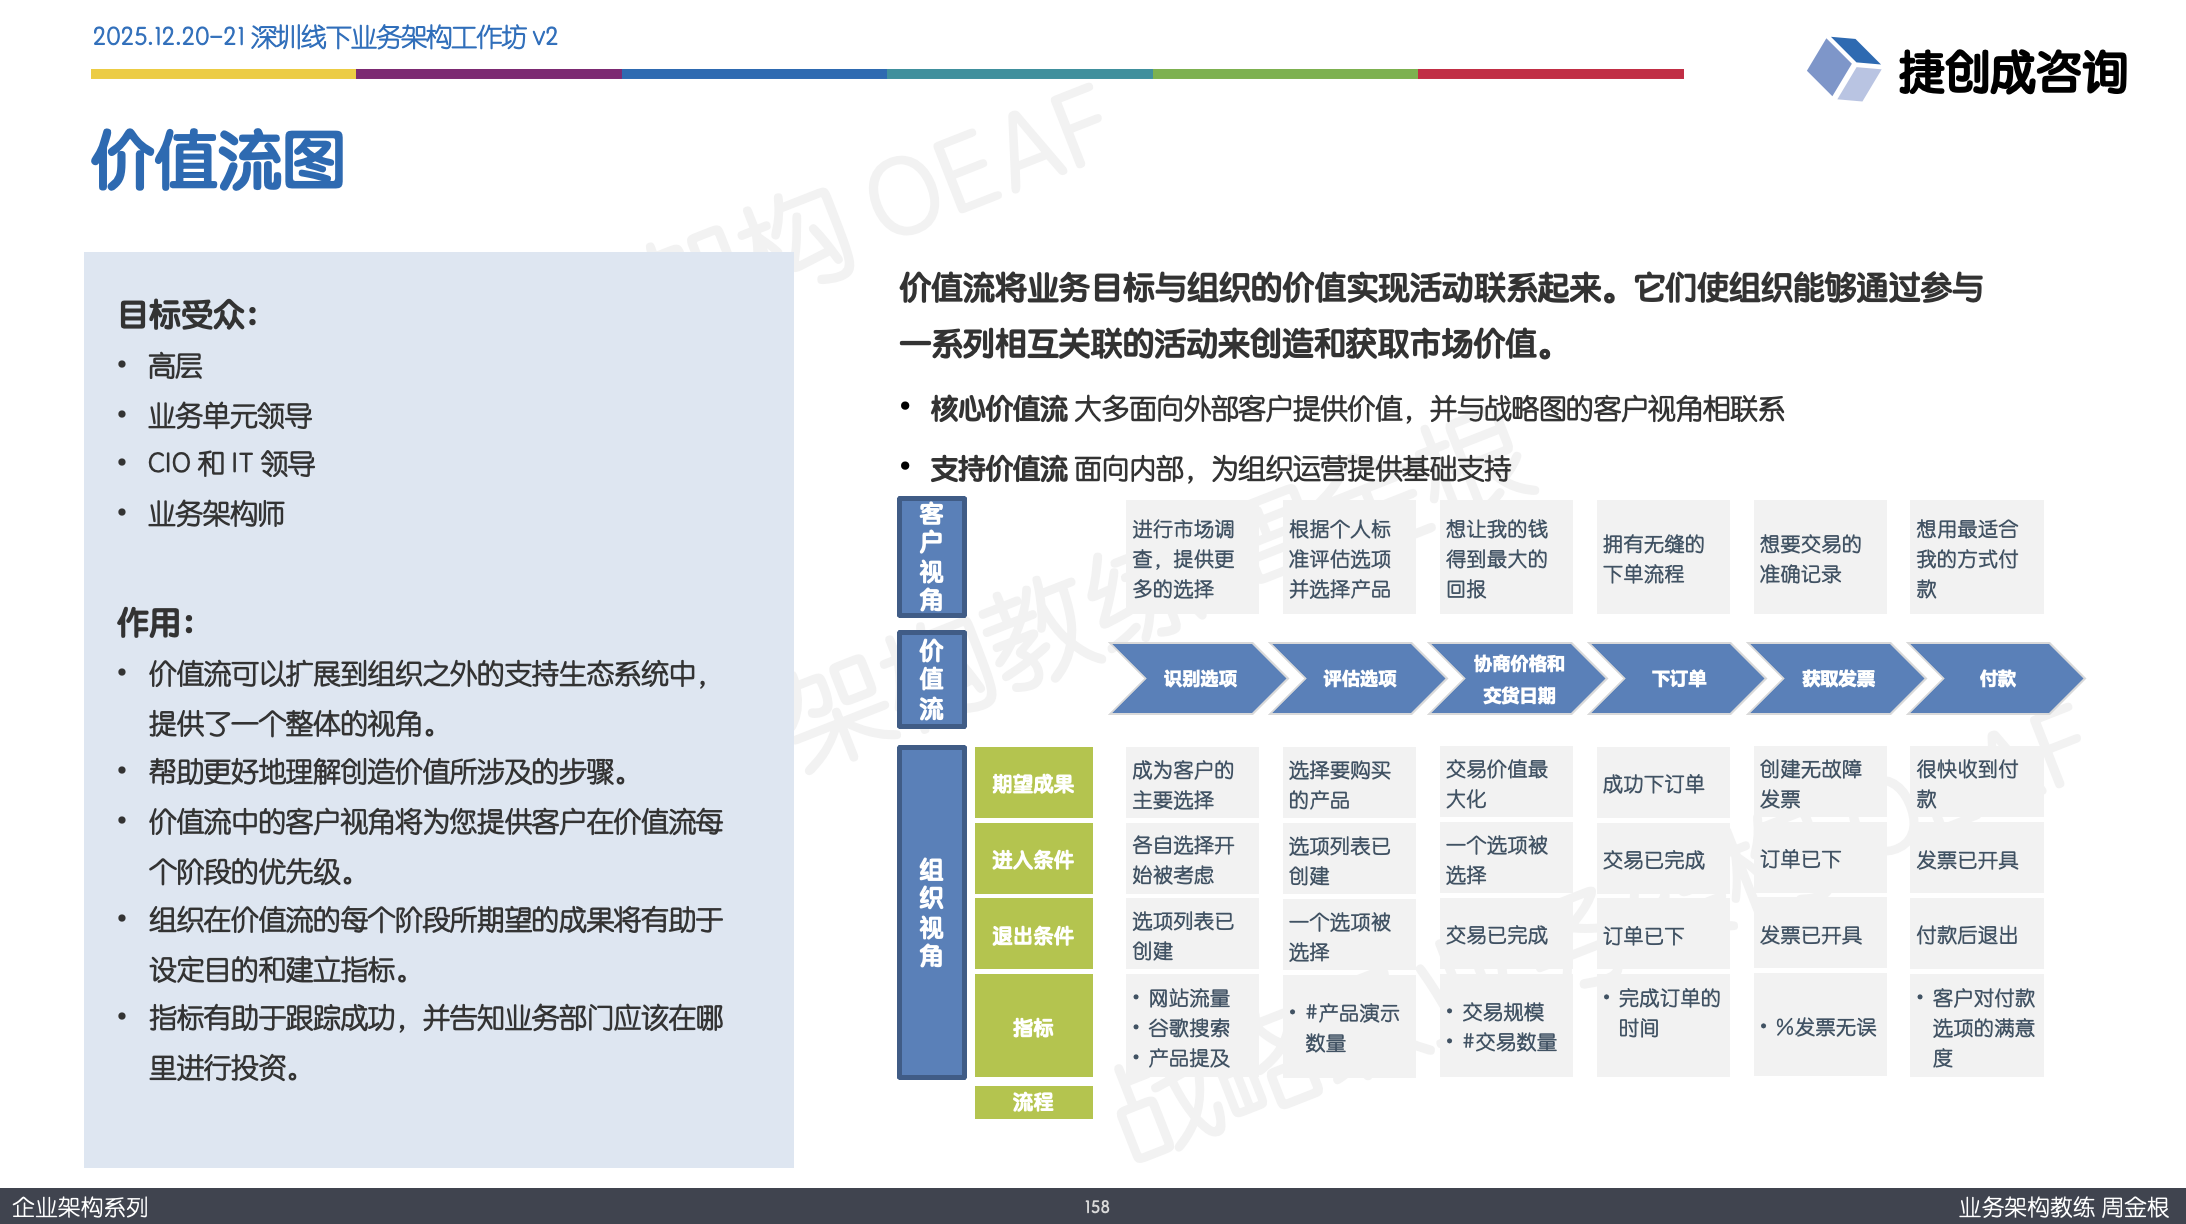Viewport: 2186px width, 1224px height.
Task: Click page number 158 in the footer
Action: pos(1097,1207)
